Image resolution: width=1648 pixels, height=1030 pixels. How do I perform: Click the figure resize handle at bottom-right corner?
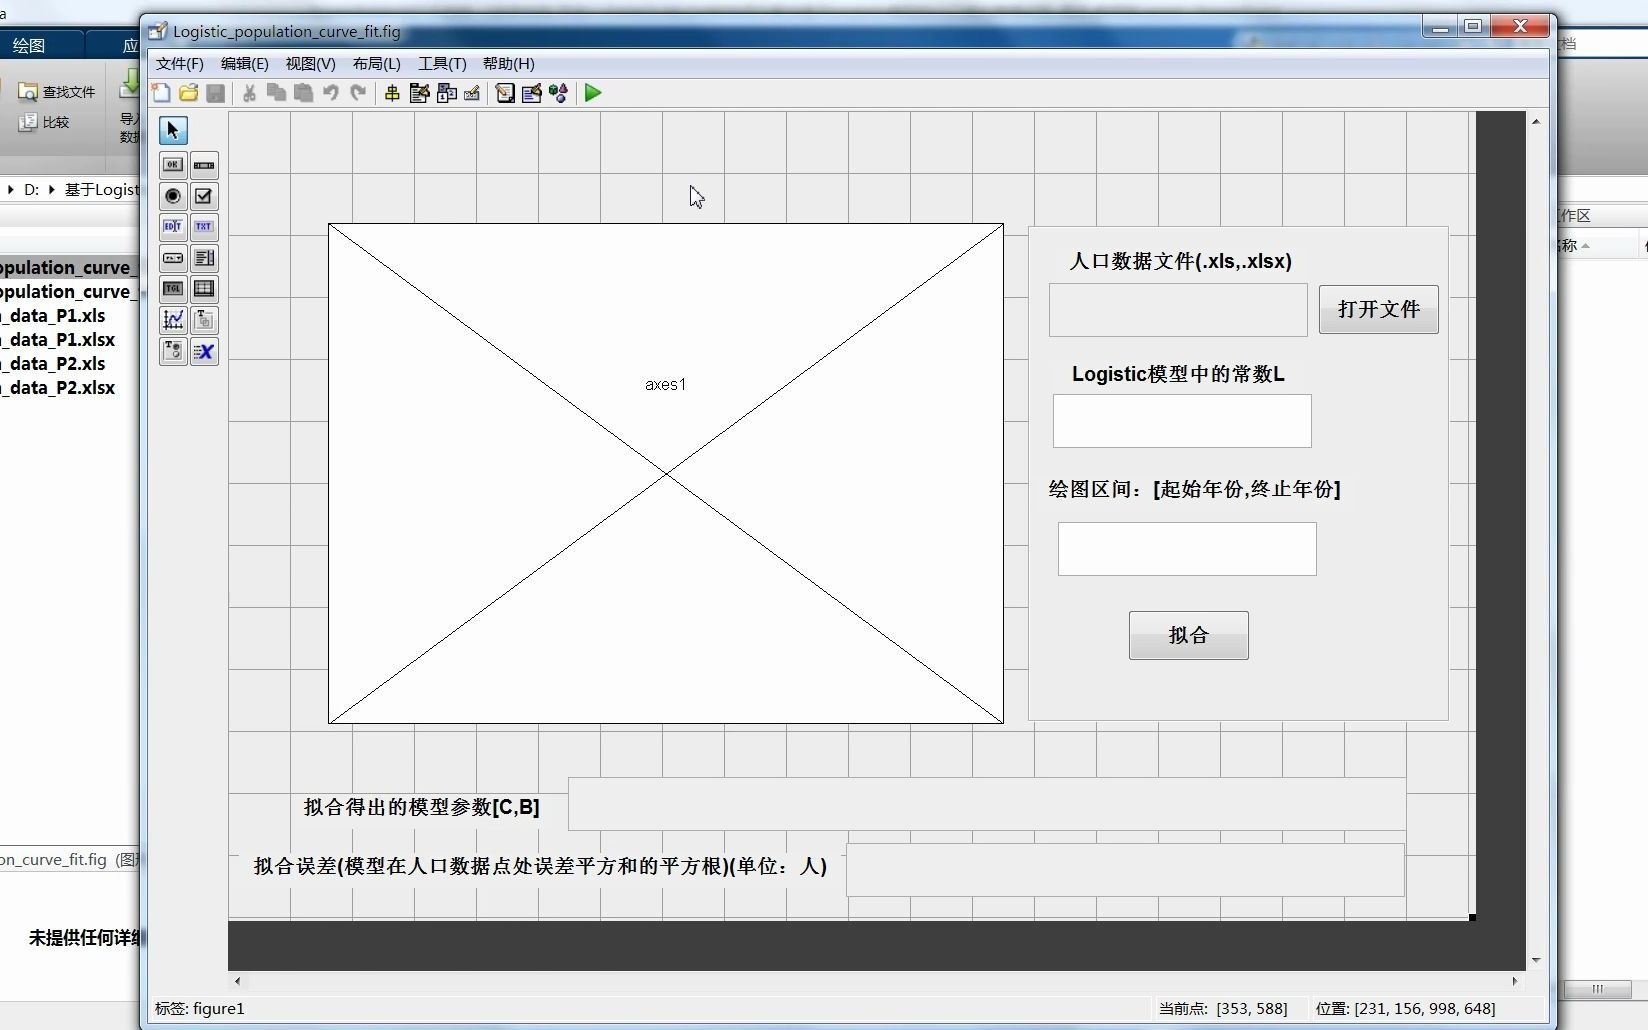pos(1472,917)
